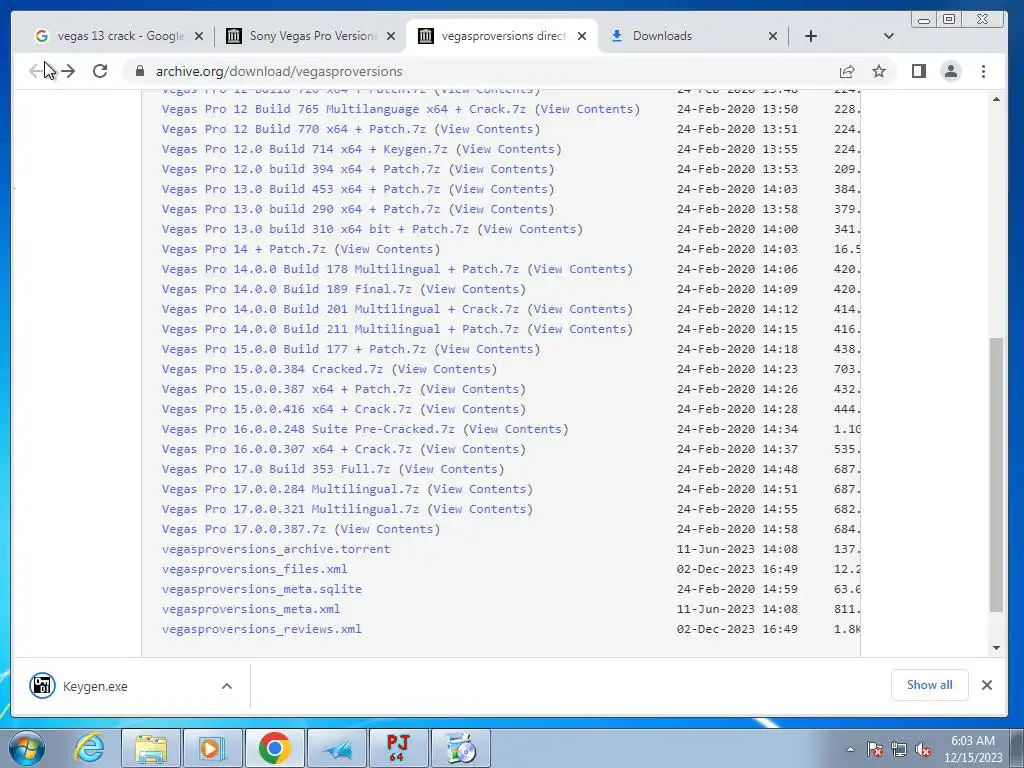Open the paper plane app in the taskbar
Screen dimensions: 1024x768
(x=336, y=748)
